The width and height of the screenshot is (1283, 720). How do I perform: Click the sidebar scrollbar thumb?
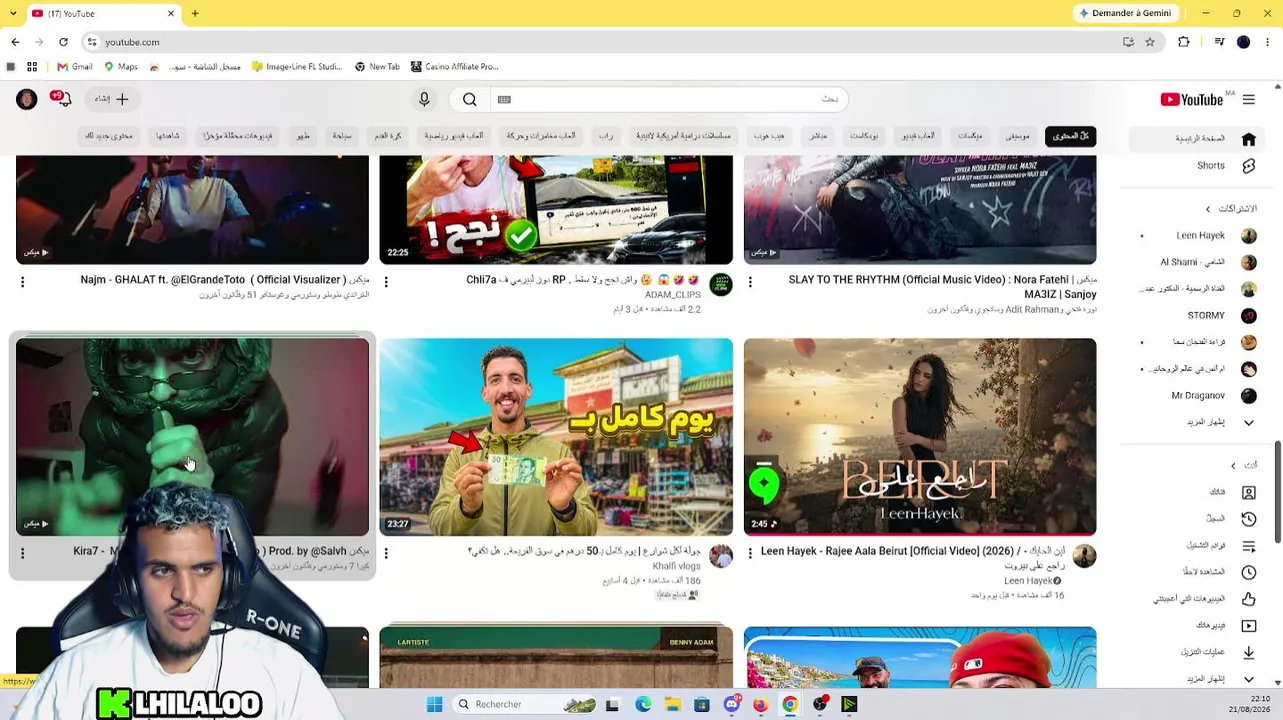click(x=1276, y=493)
